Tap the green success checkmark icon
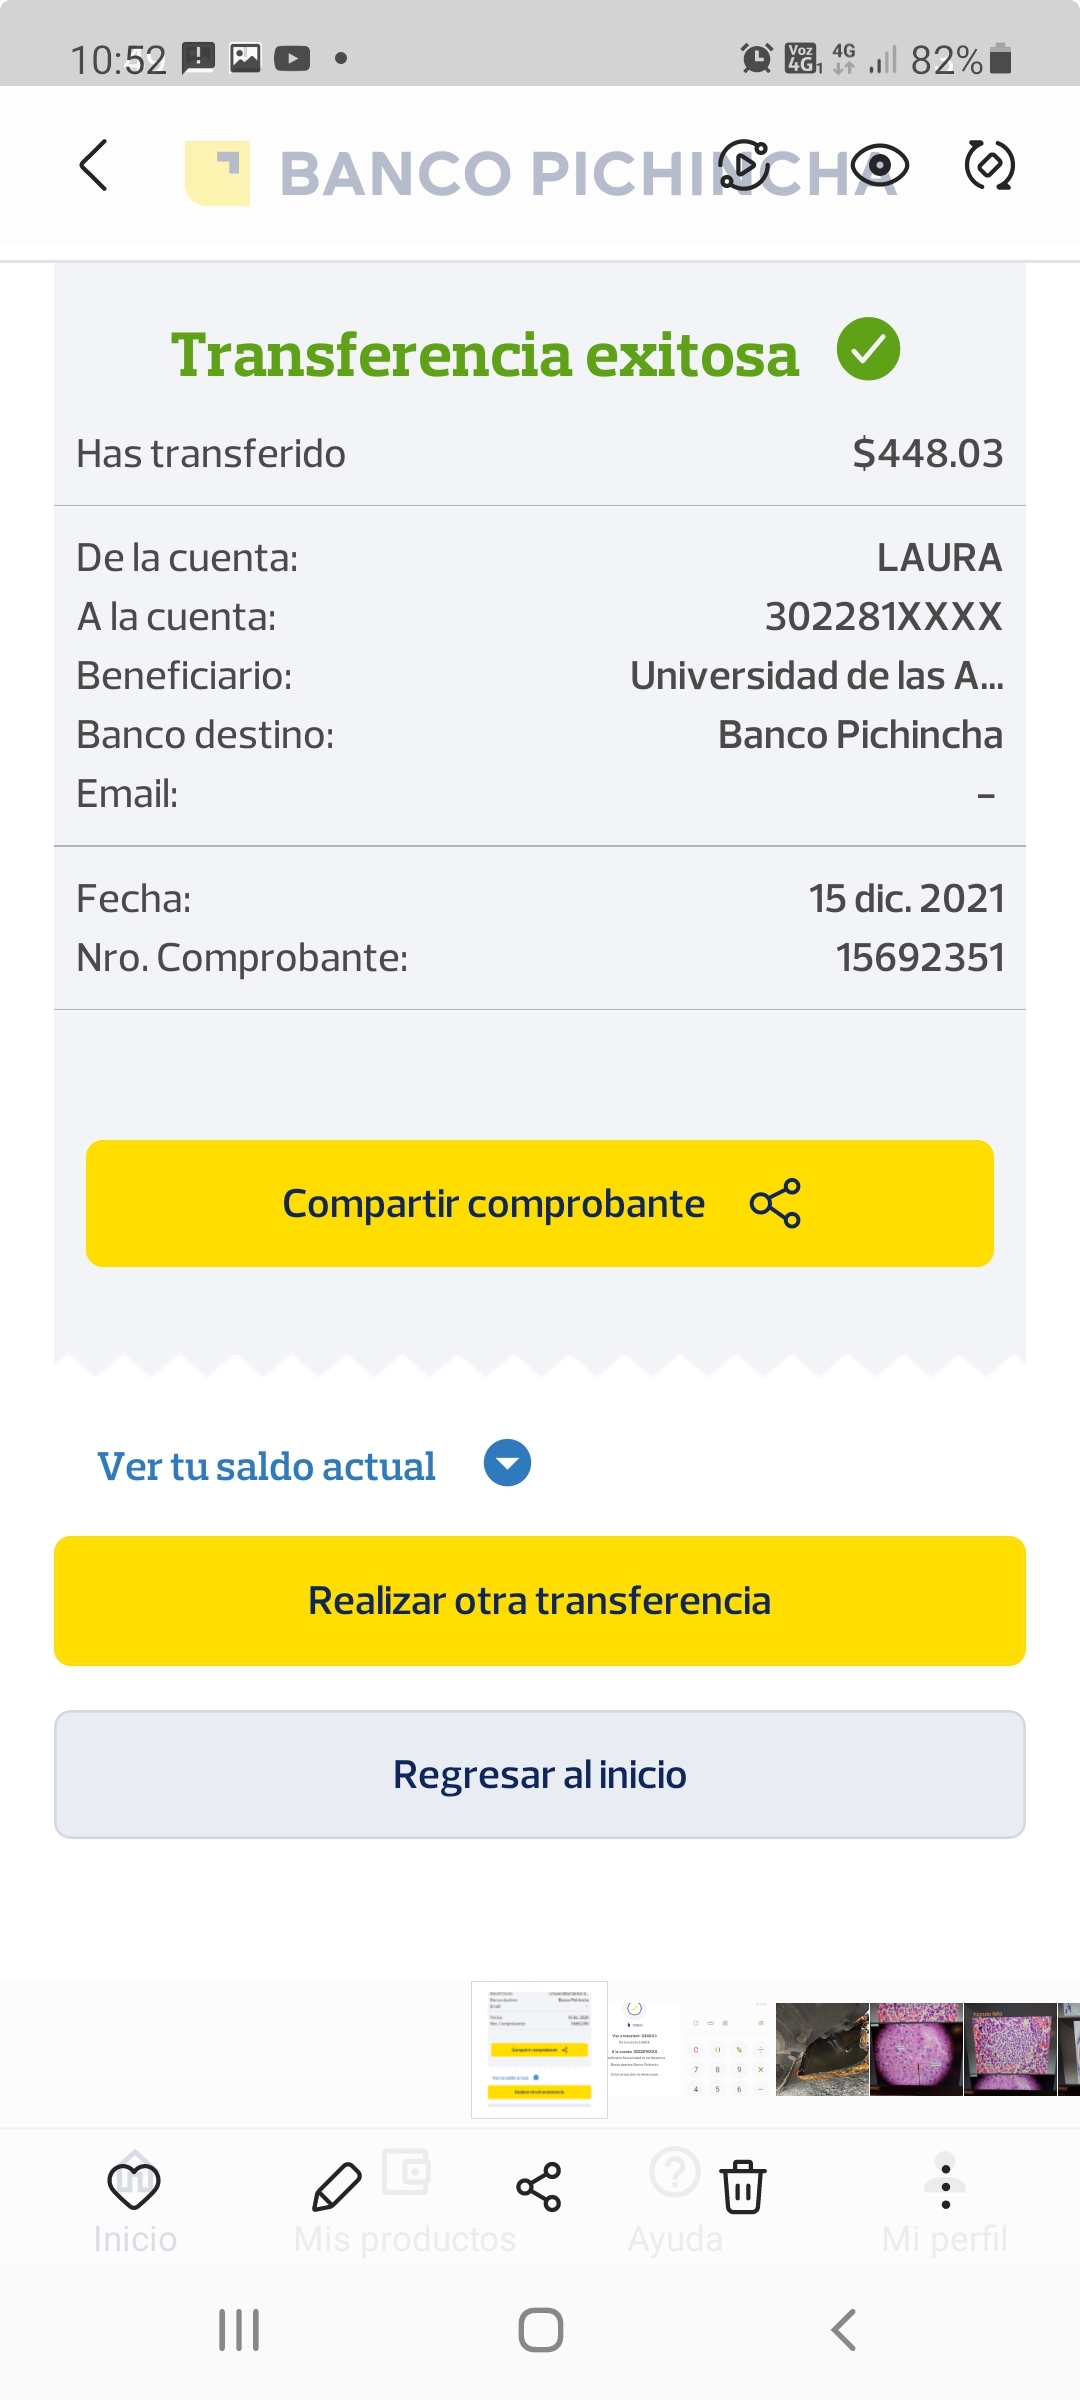The image size is (1080, 2400). pos(868,349)
